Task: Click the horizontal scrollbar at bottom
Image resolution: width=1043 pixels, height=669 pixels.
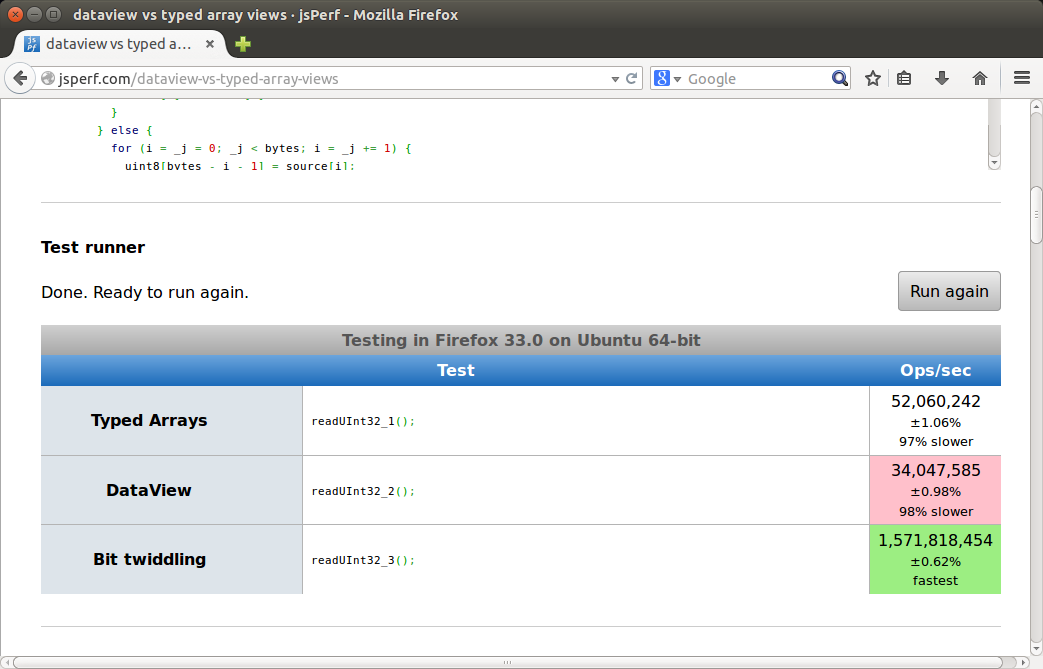Action: pos(507,662)
